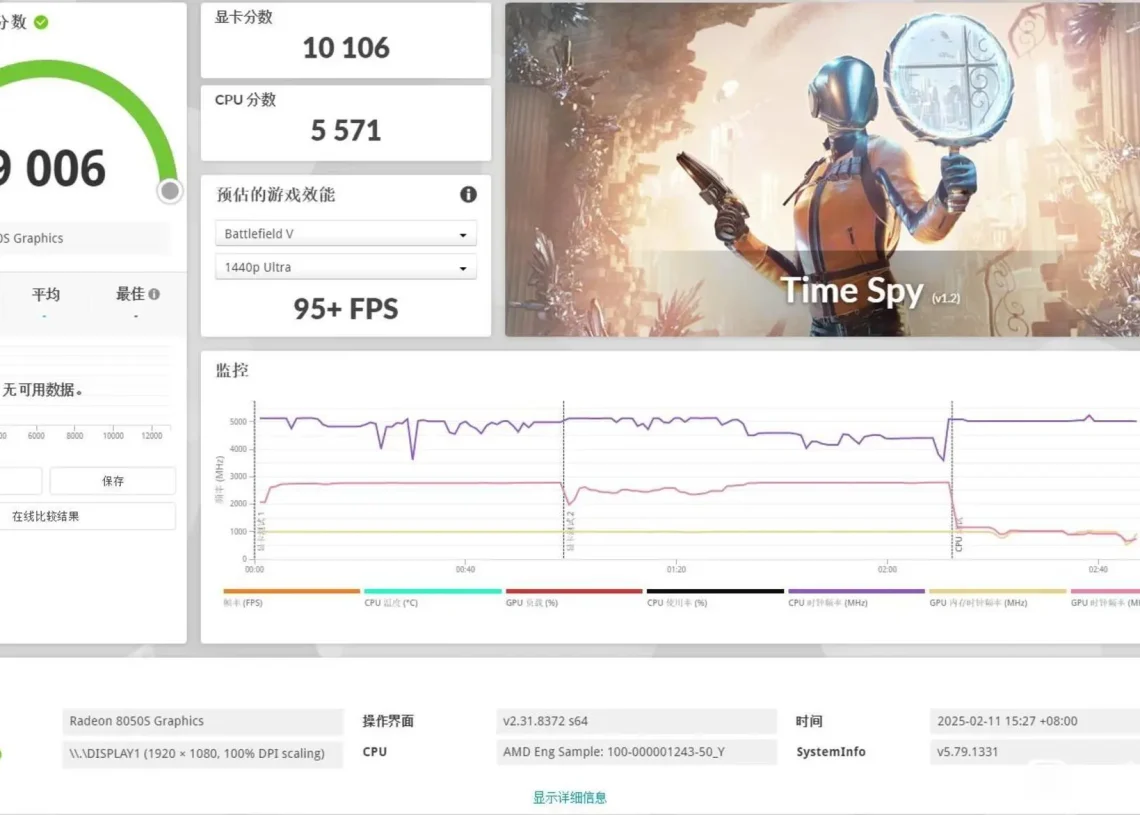This screenshot has height=815, width=1140.
Task: Open the 显示详细信息 link
Action: (x=569, y=798)
